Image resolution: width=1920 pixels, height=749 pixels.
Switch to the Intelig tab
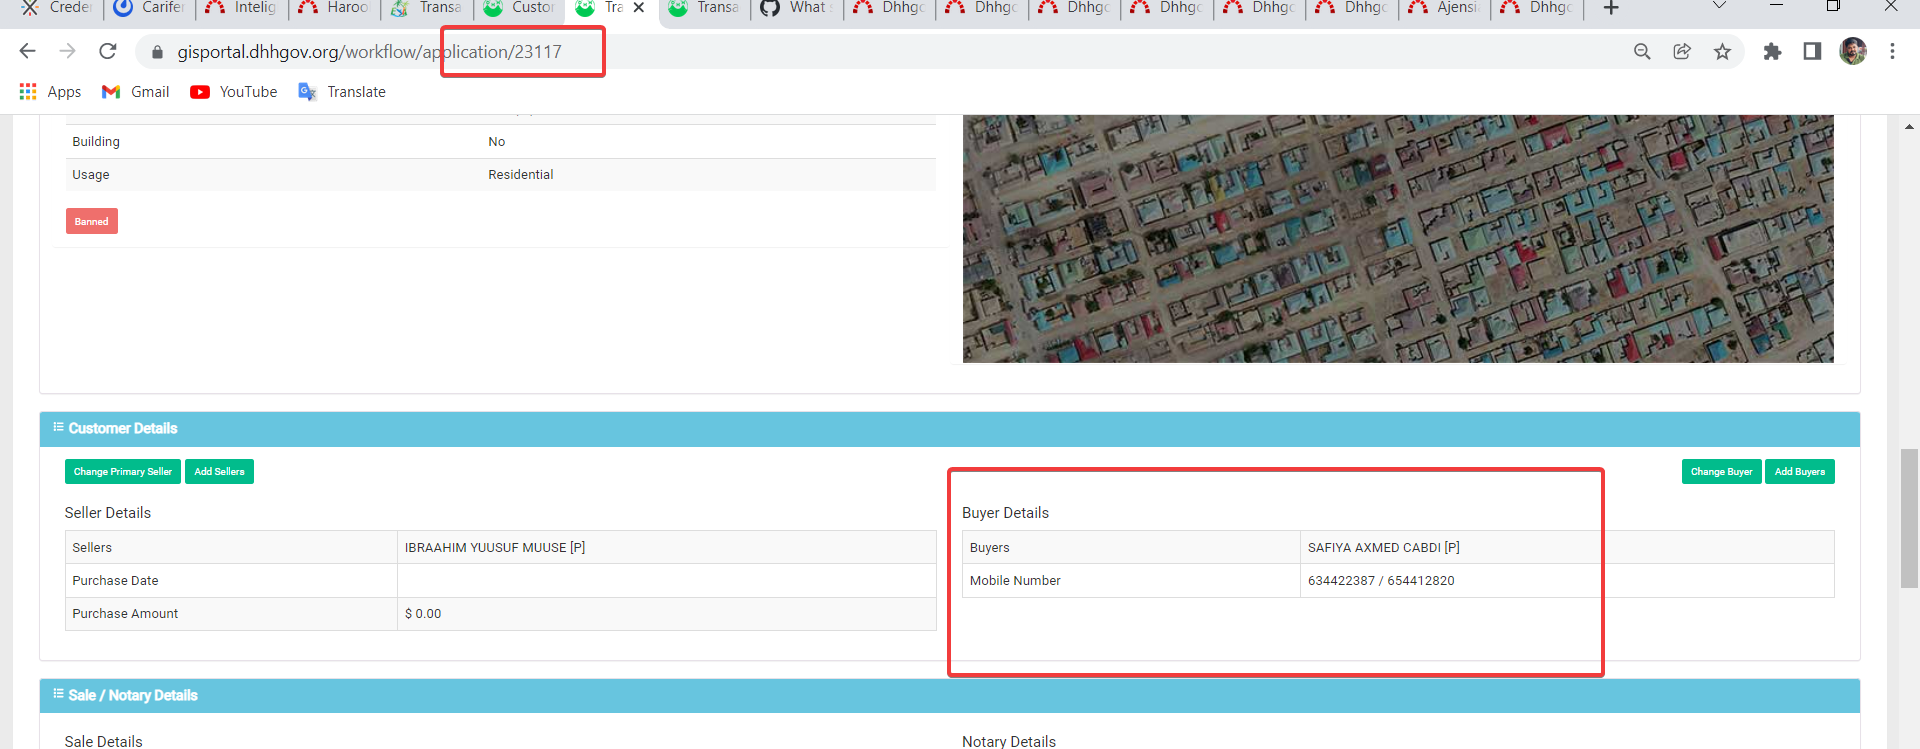point(242,8)
